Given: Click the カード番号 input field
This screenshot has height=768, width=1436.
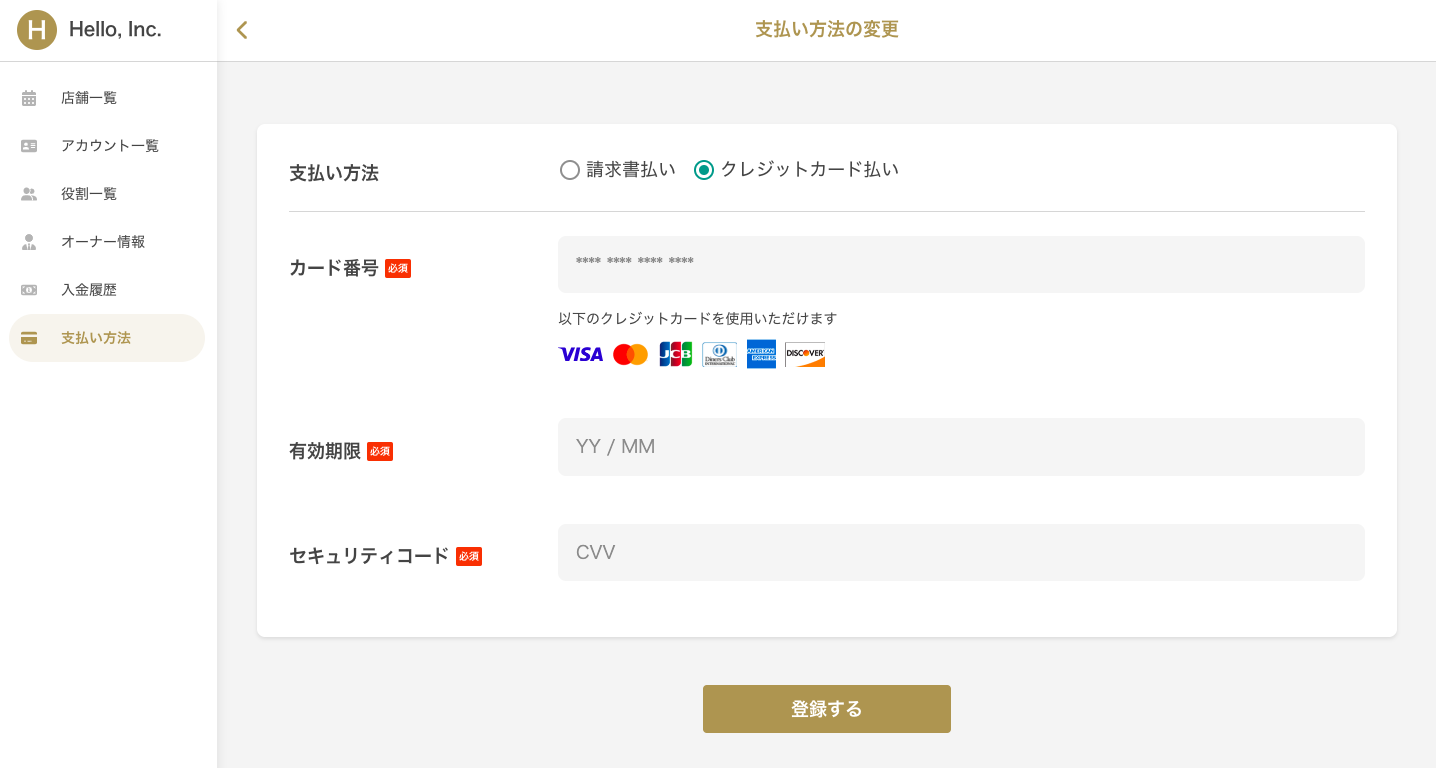Looking at the screenshot, I should point(960,264).
